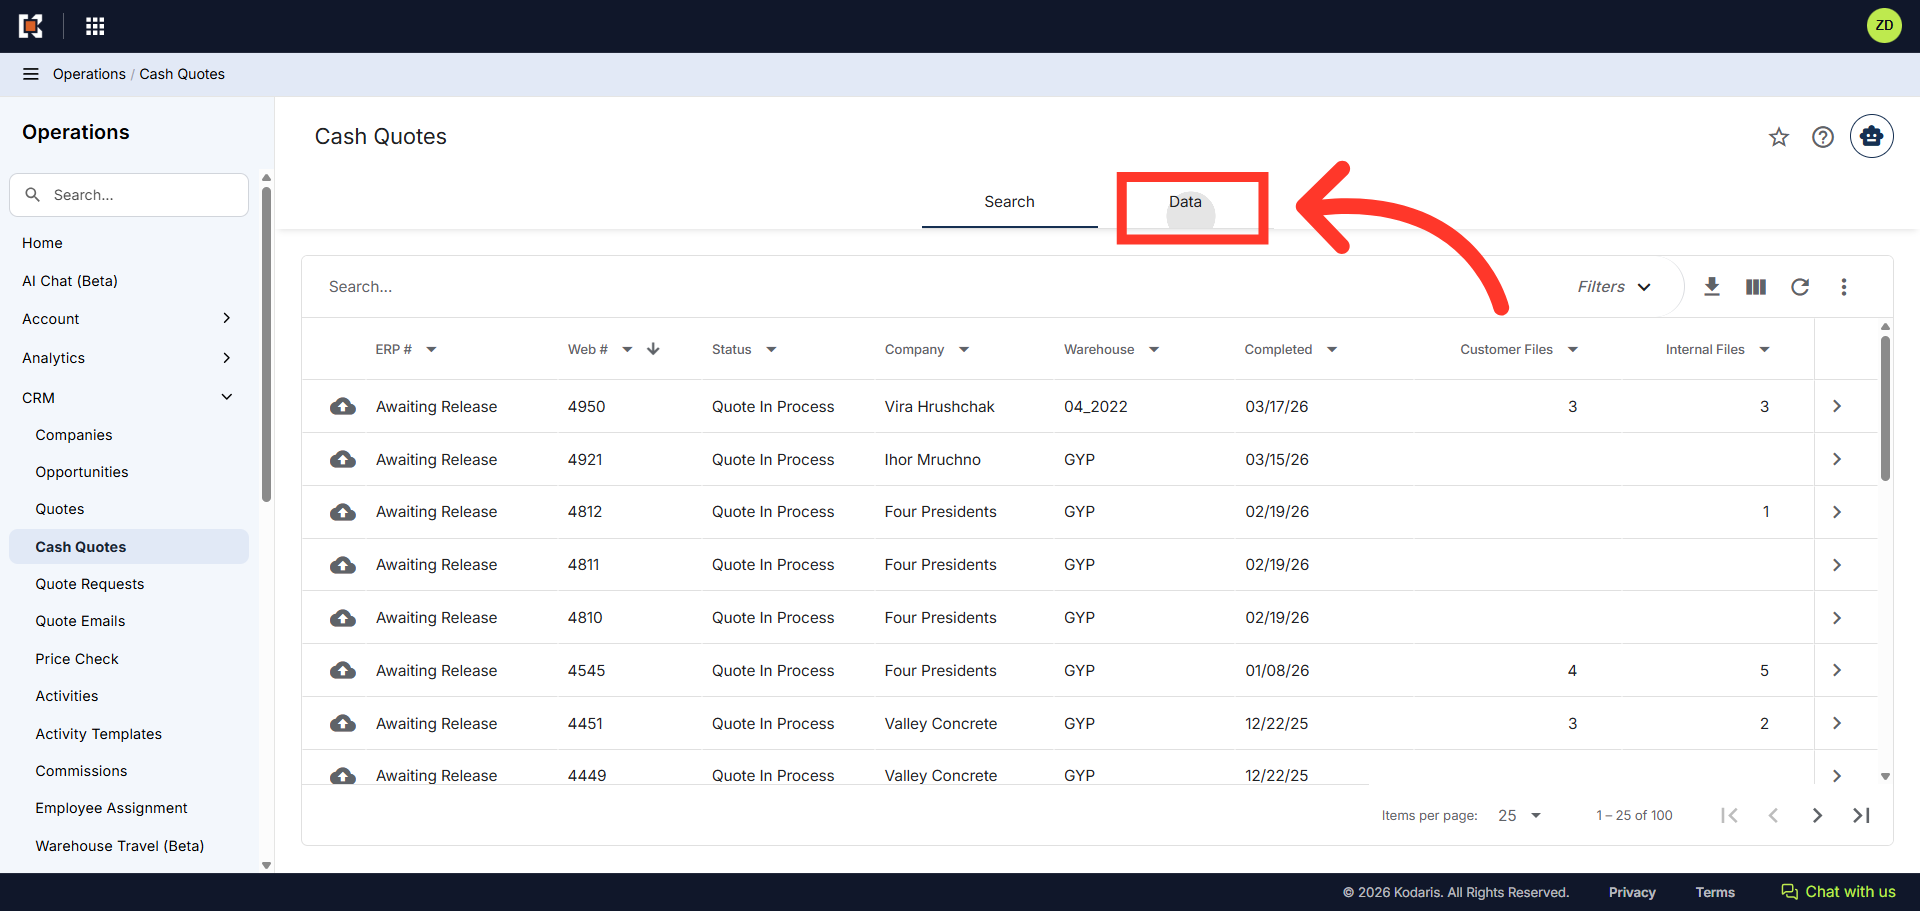Toggle the hamburger sidebar menu
The height and width of the screenshot is (911, 1920).
click(x=31, y=74)
